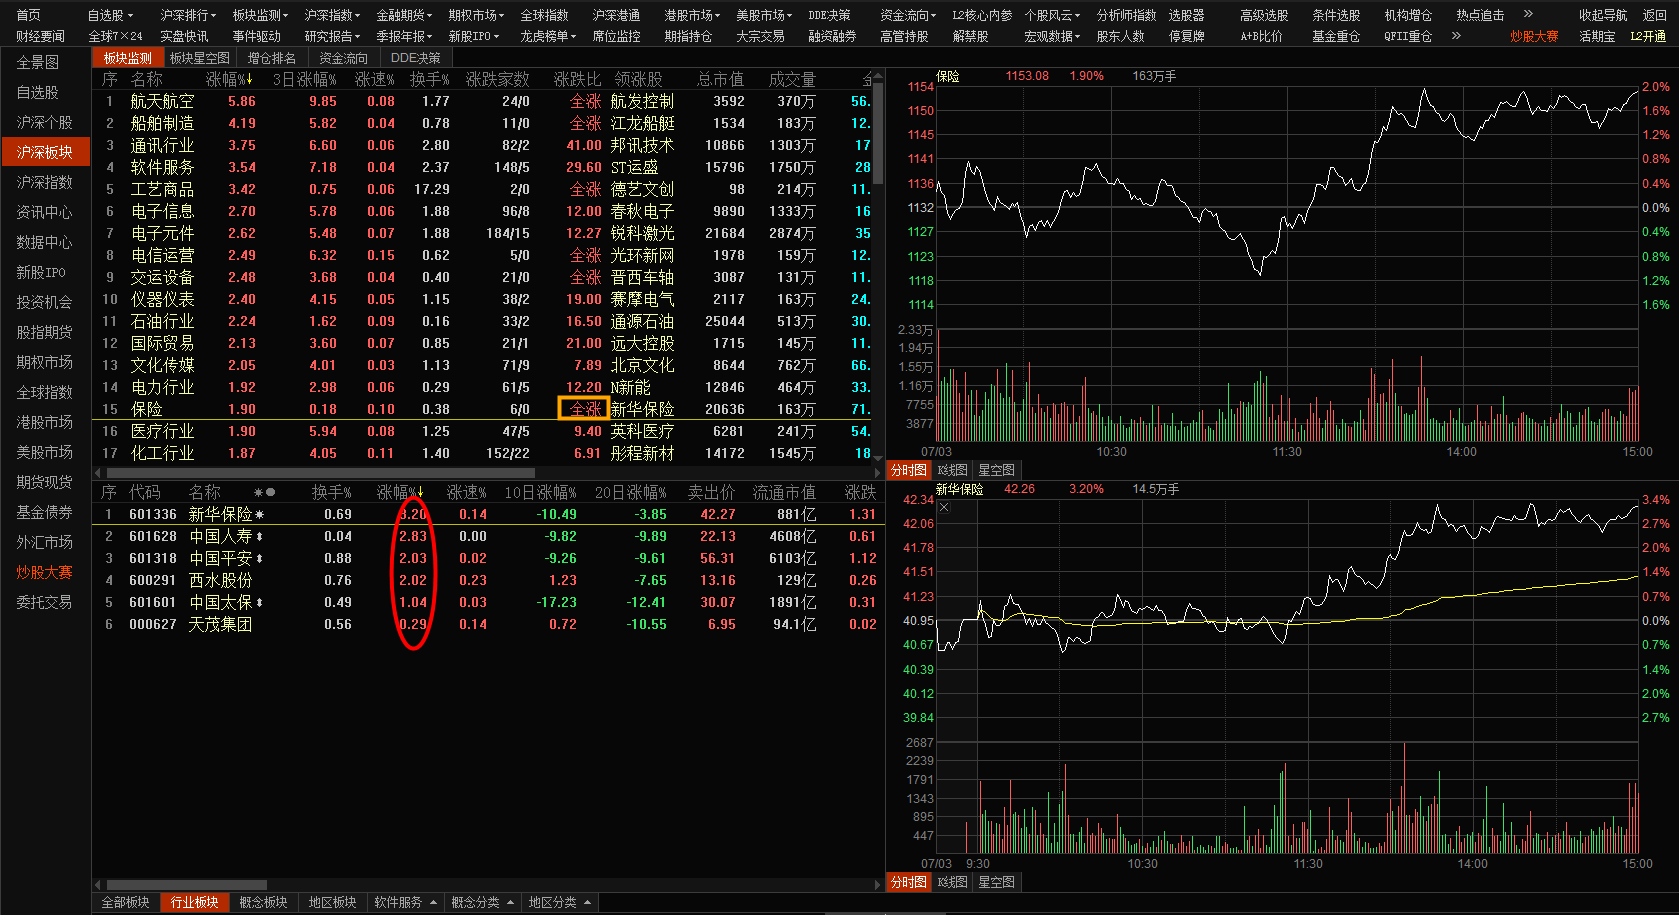This screenshot has width=1679, height=915.
Task: Select 软件服务 sector row
Action: click(482, 167)
